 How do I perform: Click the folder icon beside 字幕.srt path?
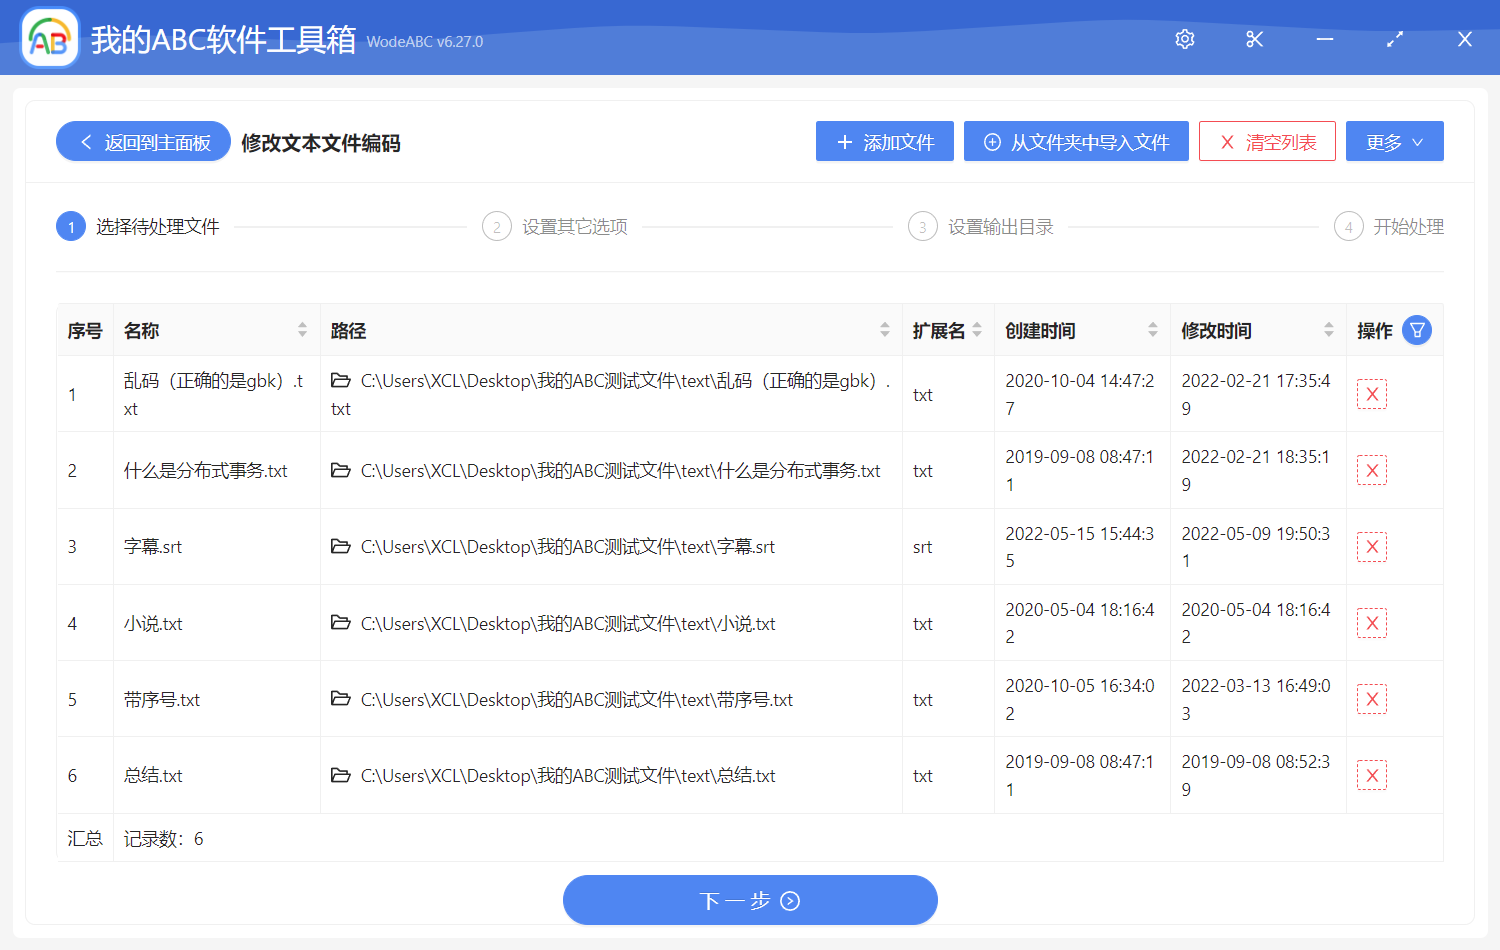tap(340, 546)
